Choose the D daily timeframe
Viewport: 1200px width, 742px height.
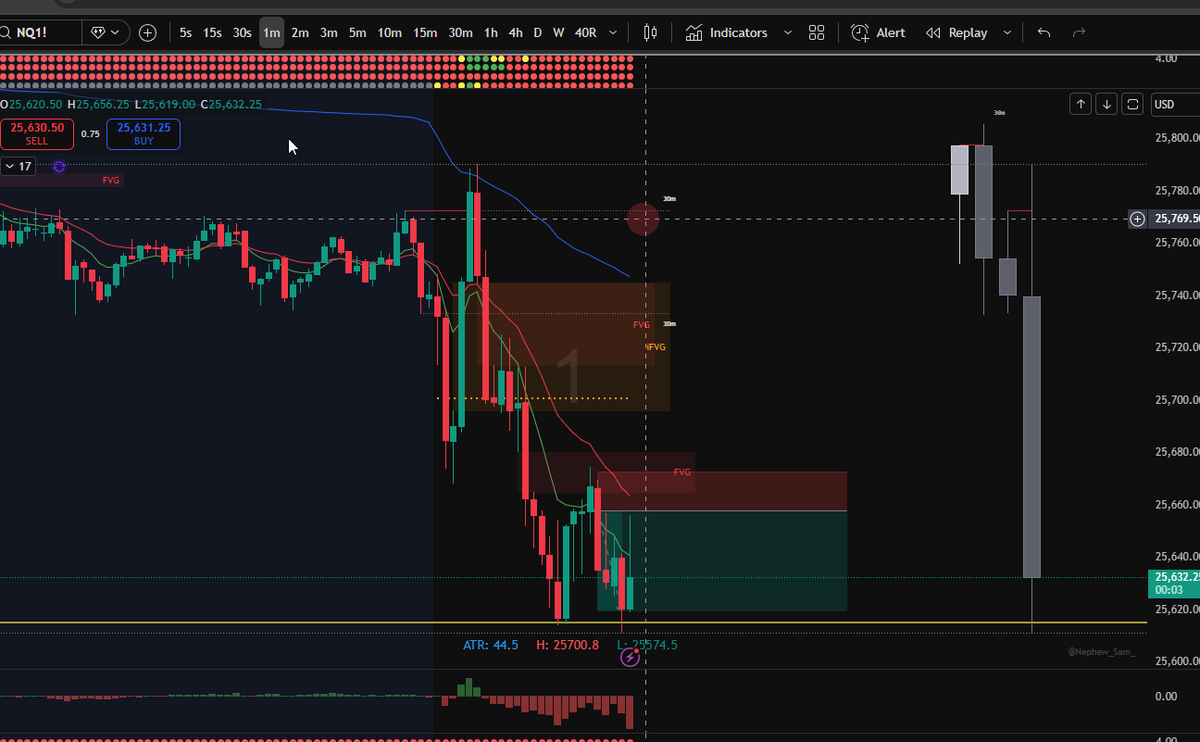click(x=537, y=33)
